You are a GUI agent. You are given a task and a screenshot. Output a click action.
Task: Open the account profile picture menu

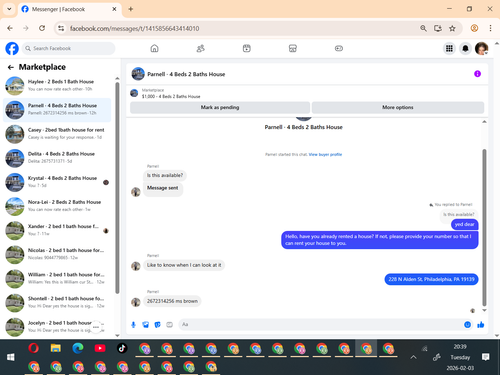coord(481,48)
